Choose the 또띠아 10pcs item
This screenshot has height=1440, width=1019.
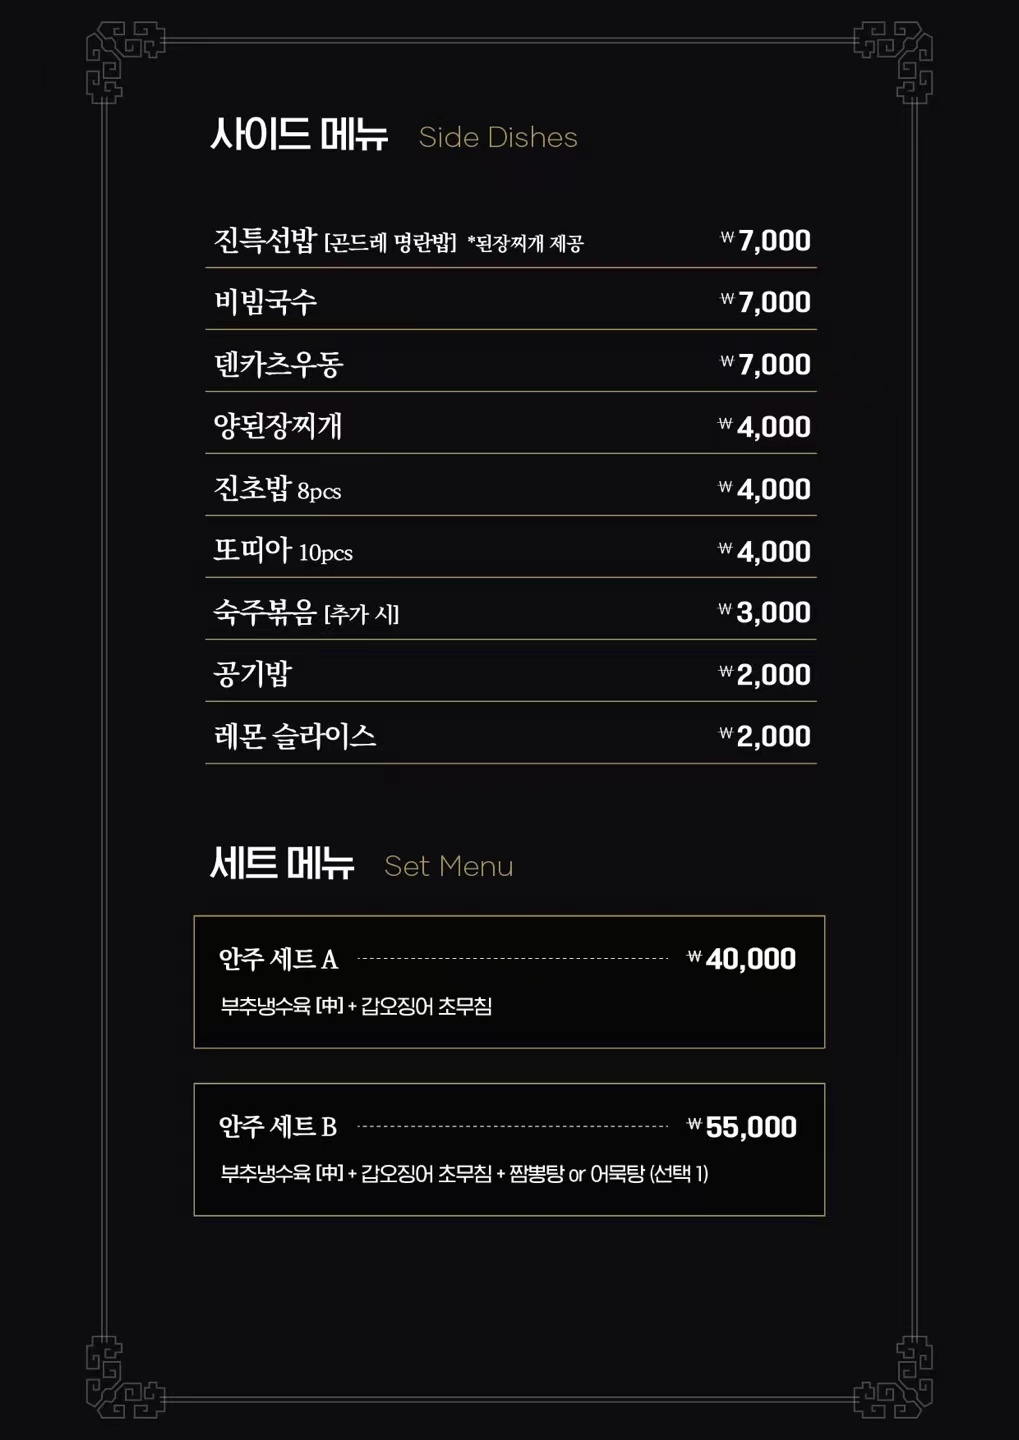[283, 551]
